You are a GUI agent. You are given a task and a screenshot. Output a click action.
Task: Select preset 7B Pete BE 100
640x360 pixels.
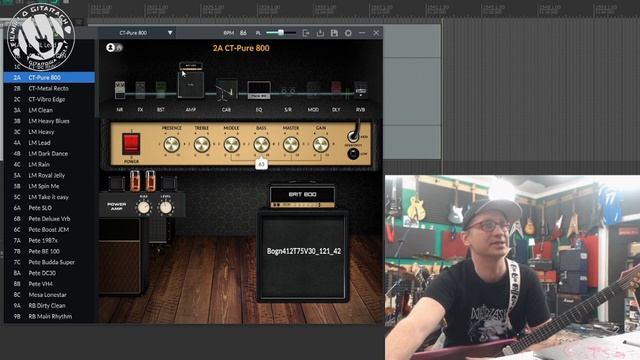(x=49, y=251)
